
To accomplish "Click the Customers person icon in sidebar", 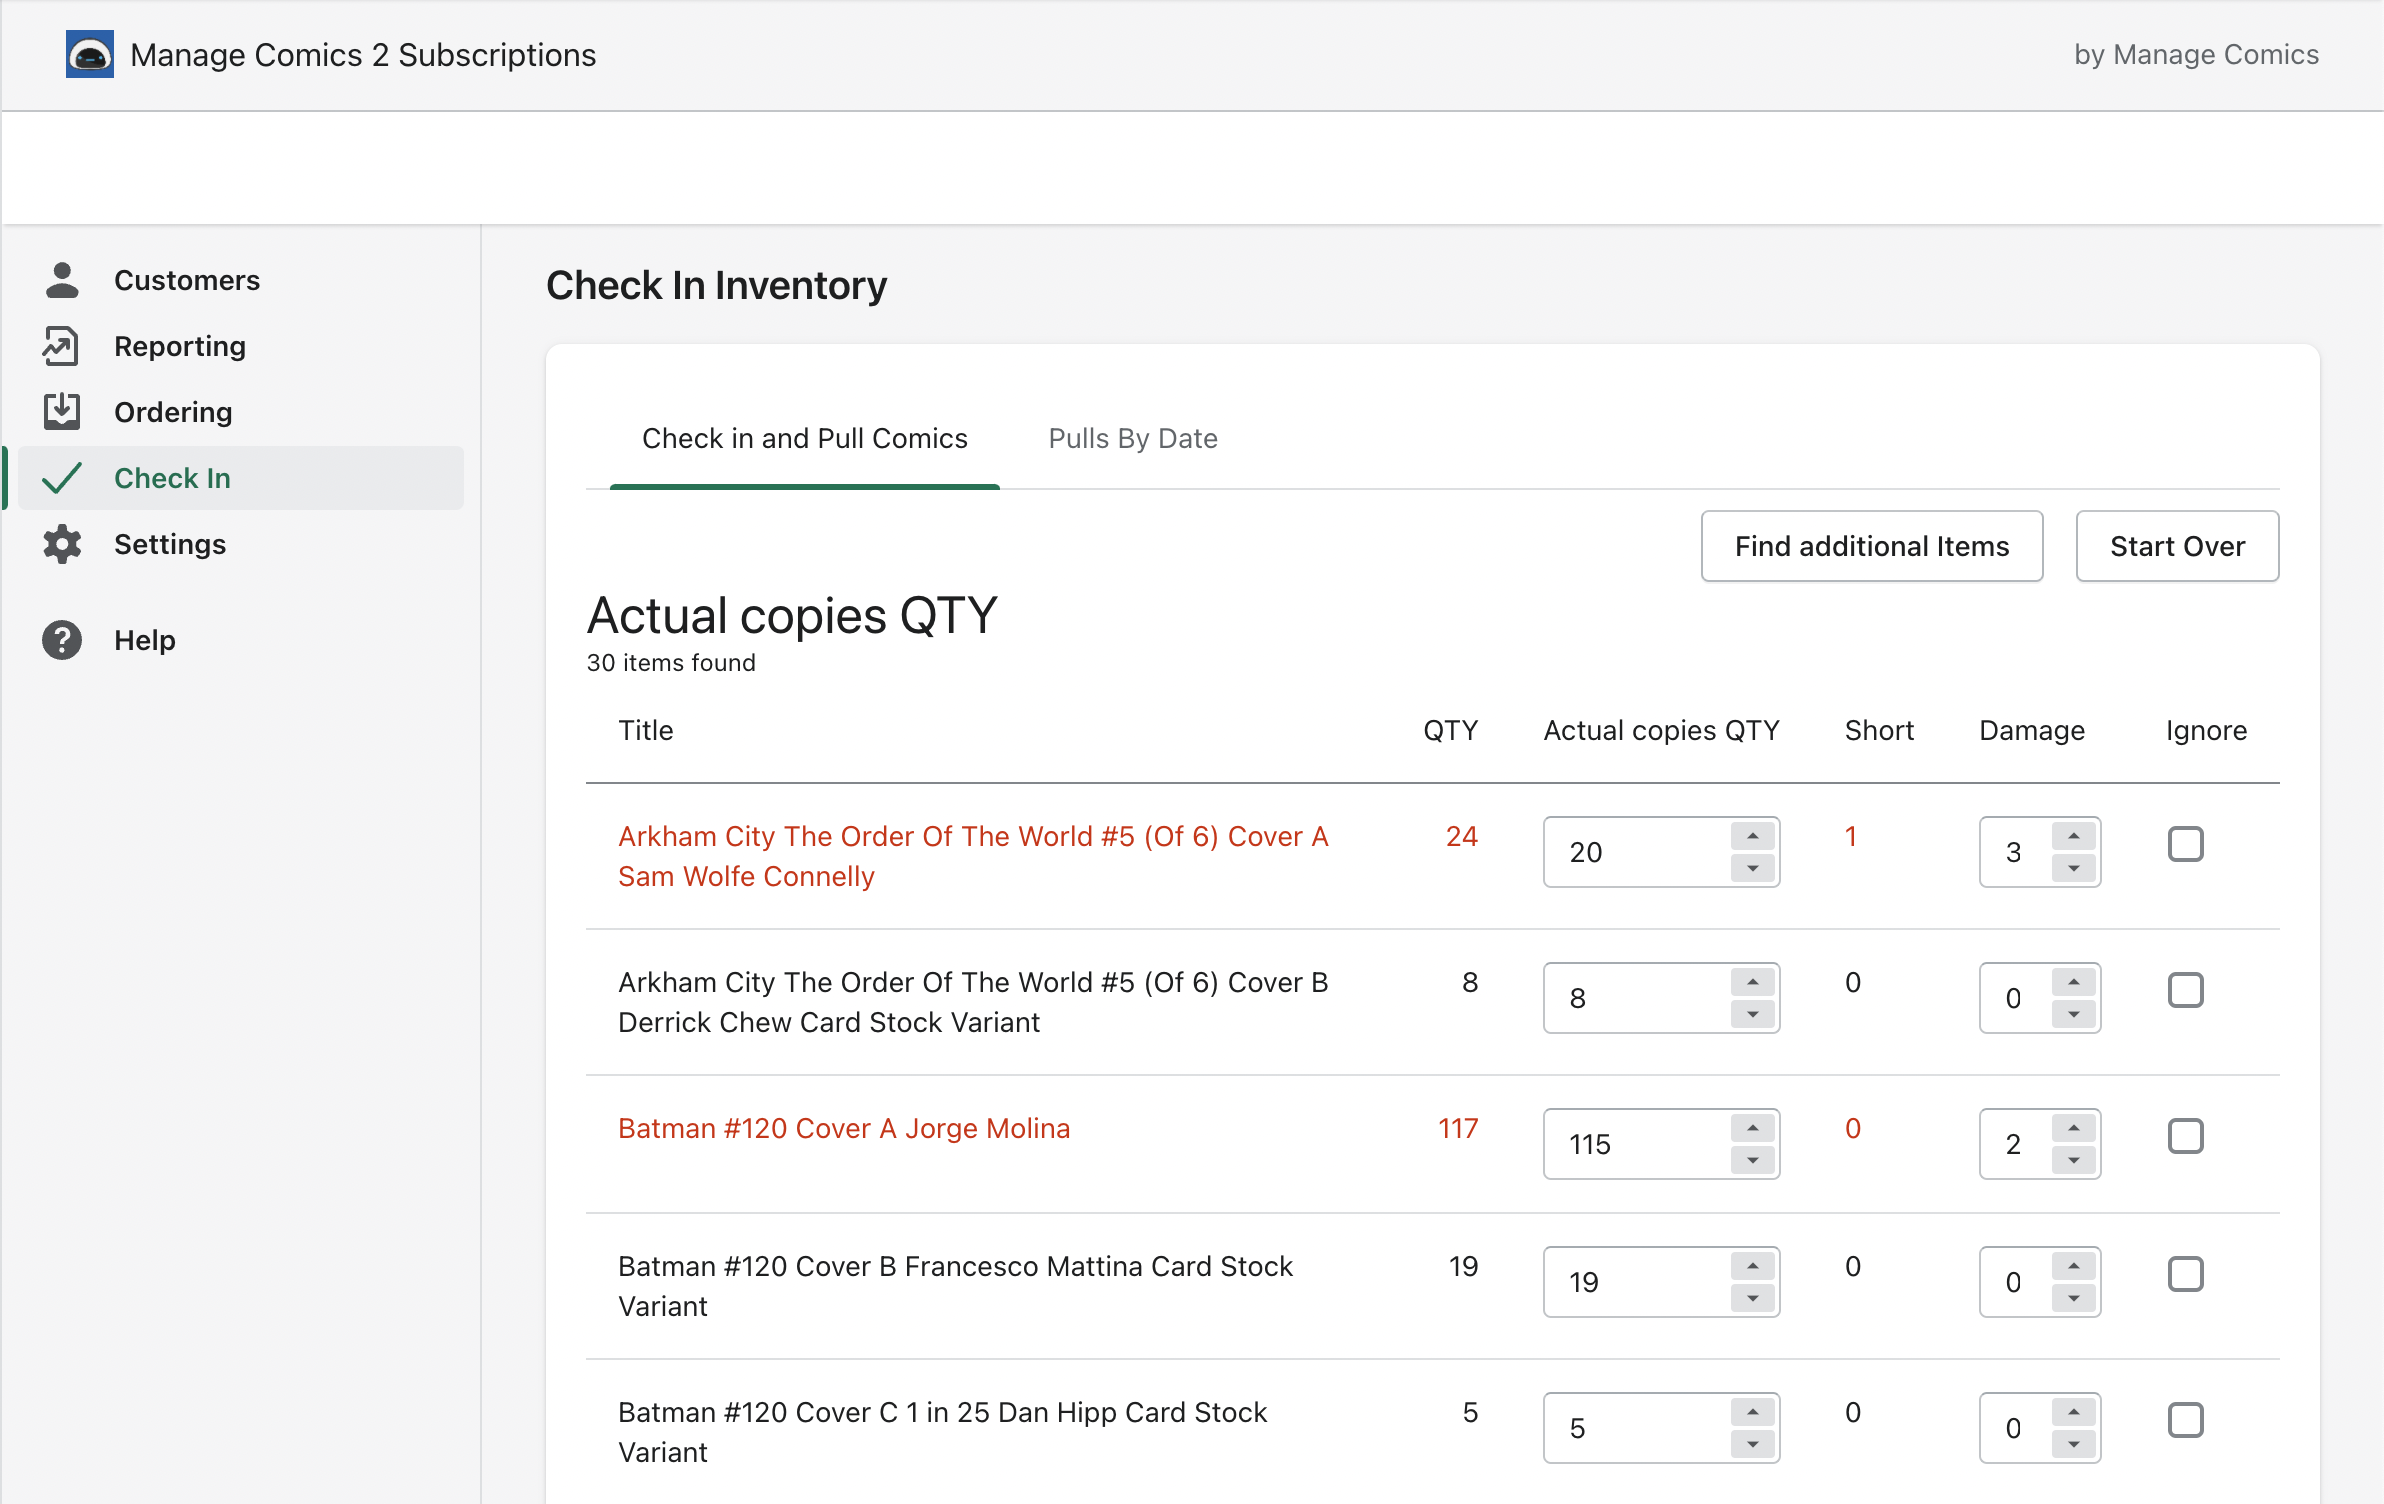I will pos(62,280).
